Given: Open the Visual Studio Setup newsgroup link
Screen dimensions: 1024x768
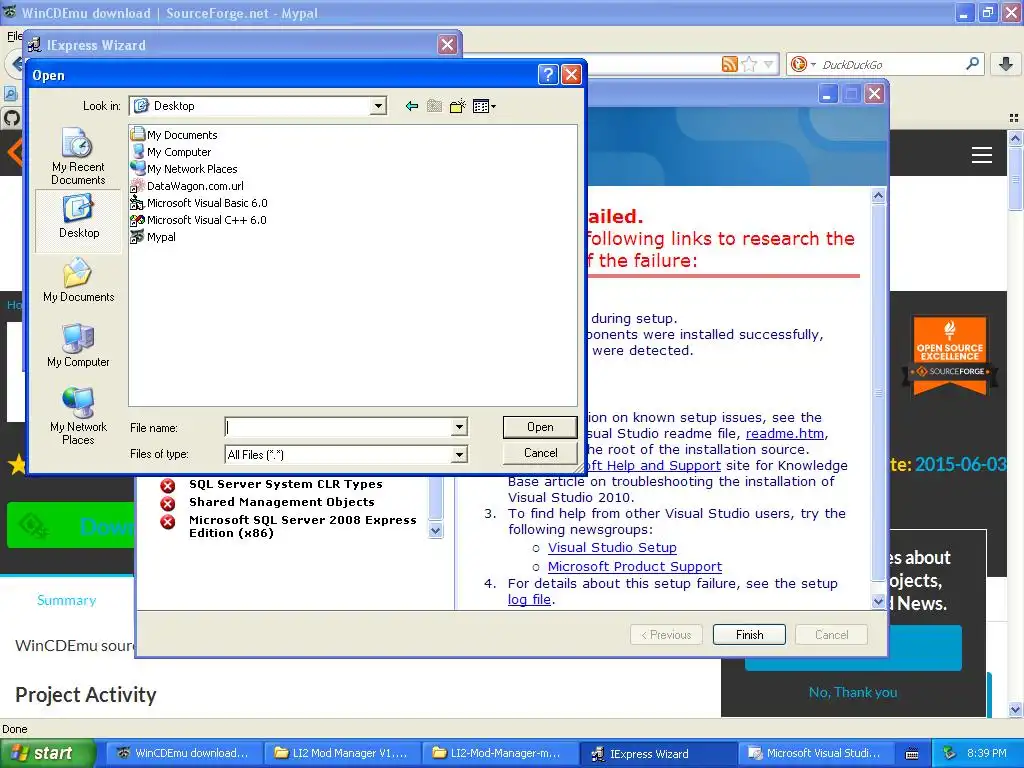Looking at the screenshot, I should [612, 548].
